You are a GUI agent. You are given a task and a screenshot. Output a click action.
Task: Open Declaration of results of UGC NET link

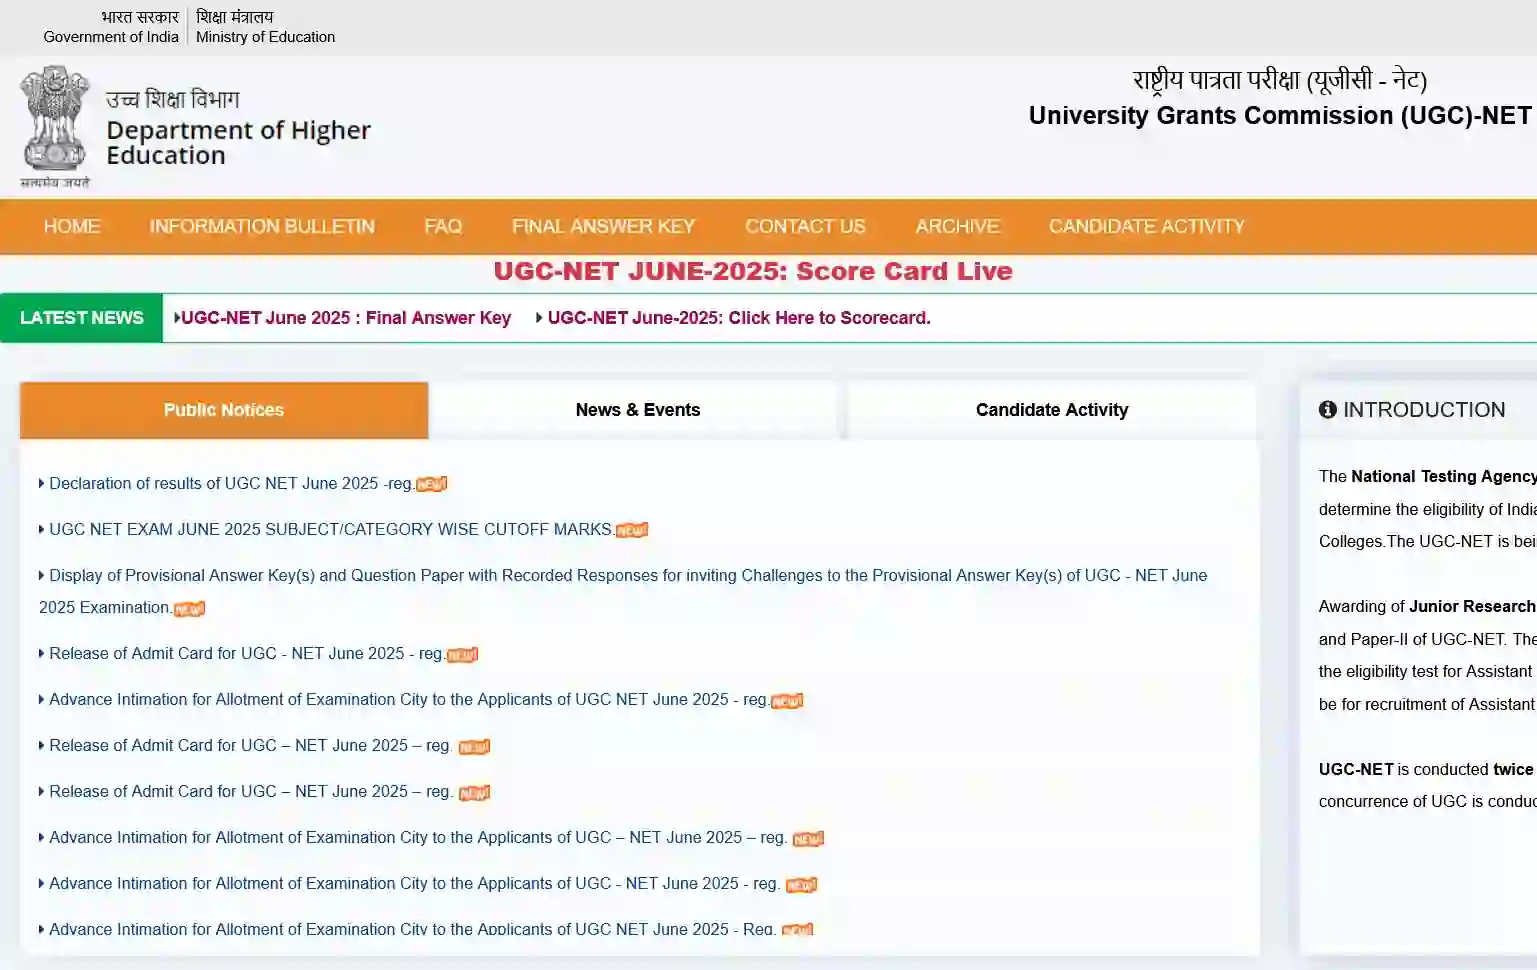(230, 484)
